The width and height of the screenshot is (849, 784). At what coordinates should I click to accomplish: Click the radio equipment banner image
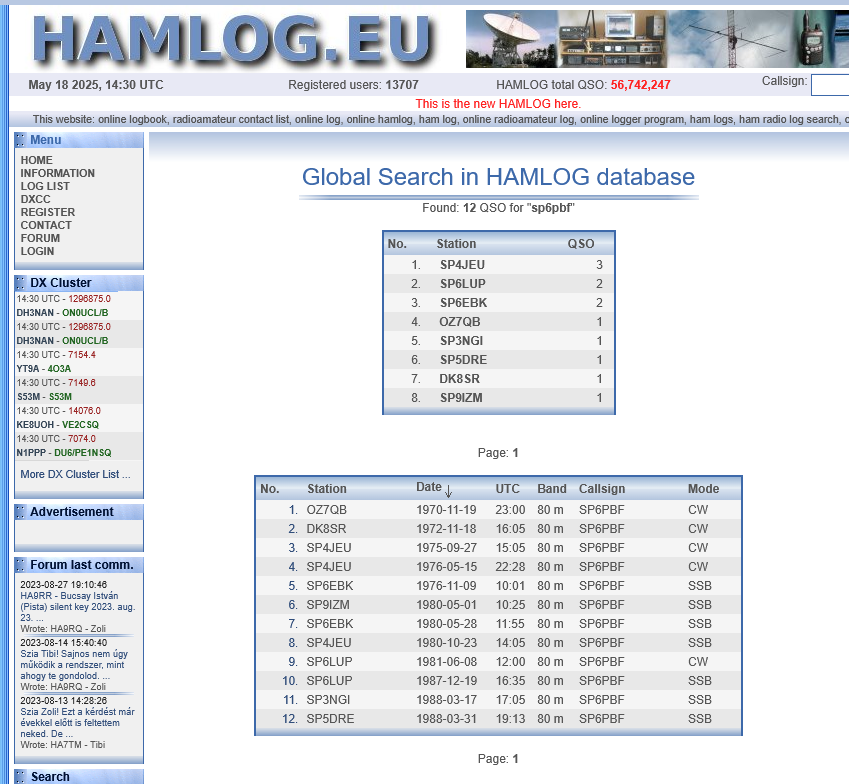[656, 39]
